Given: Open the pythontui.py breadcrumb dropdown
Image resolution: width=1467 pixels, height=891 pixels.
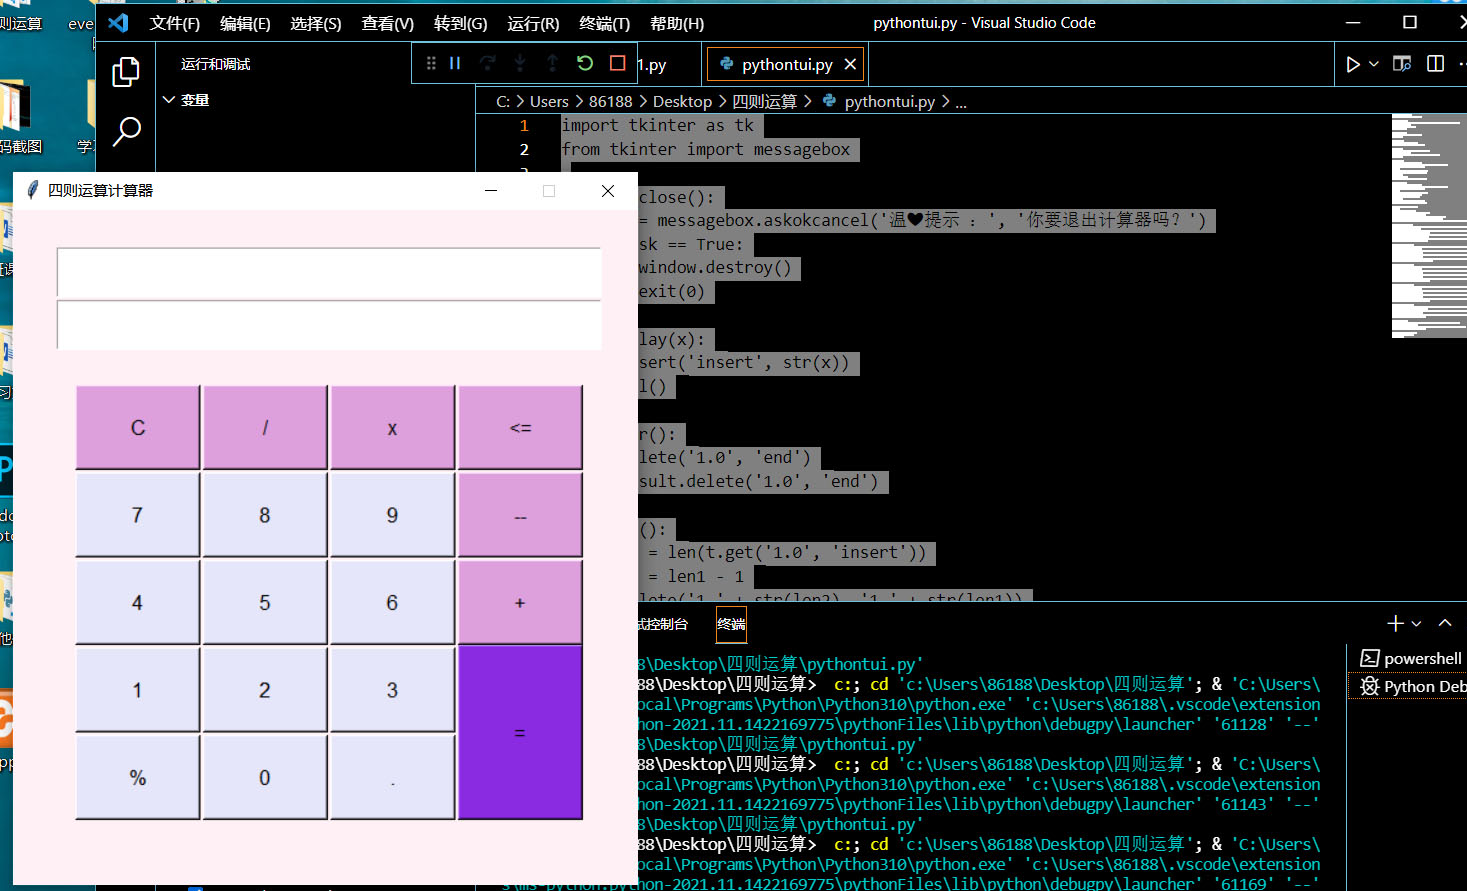Looking at the screenshot, I should (x=890, y=101).
